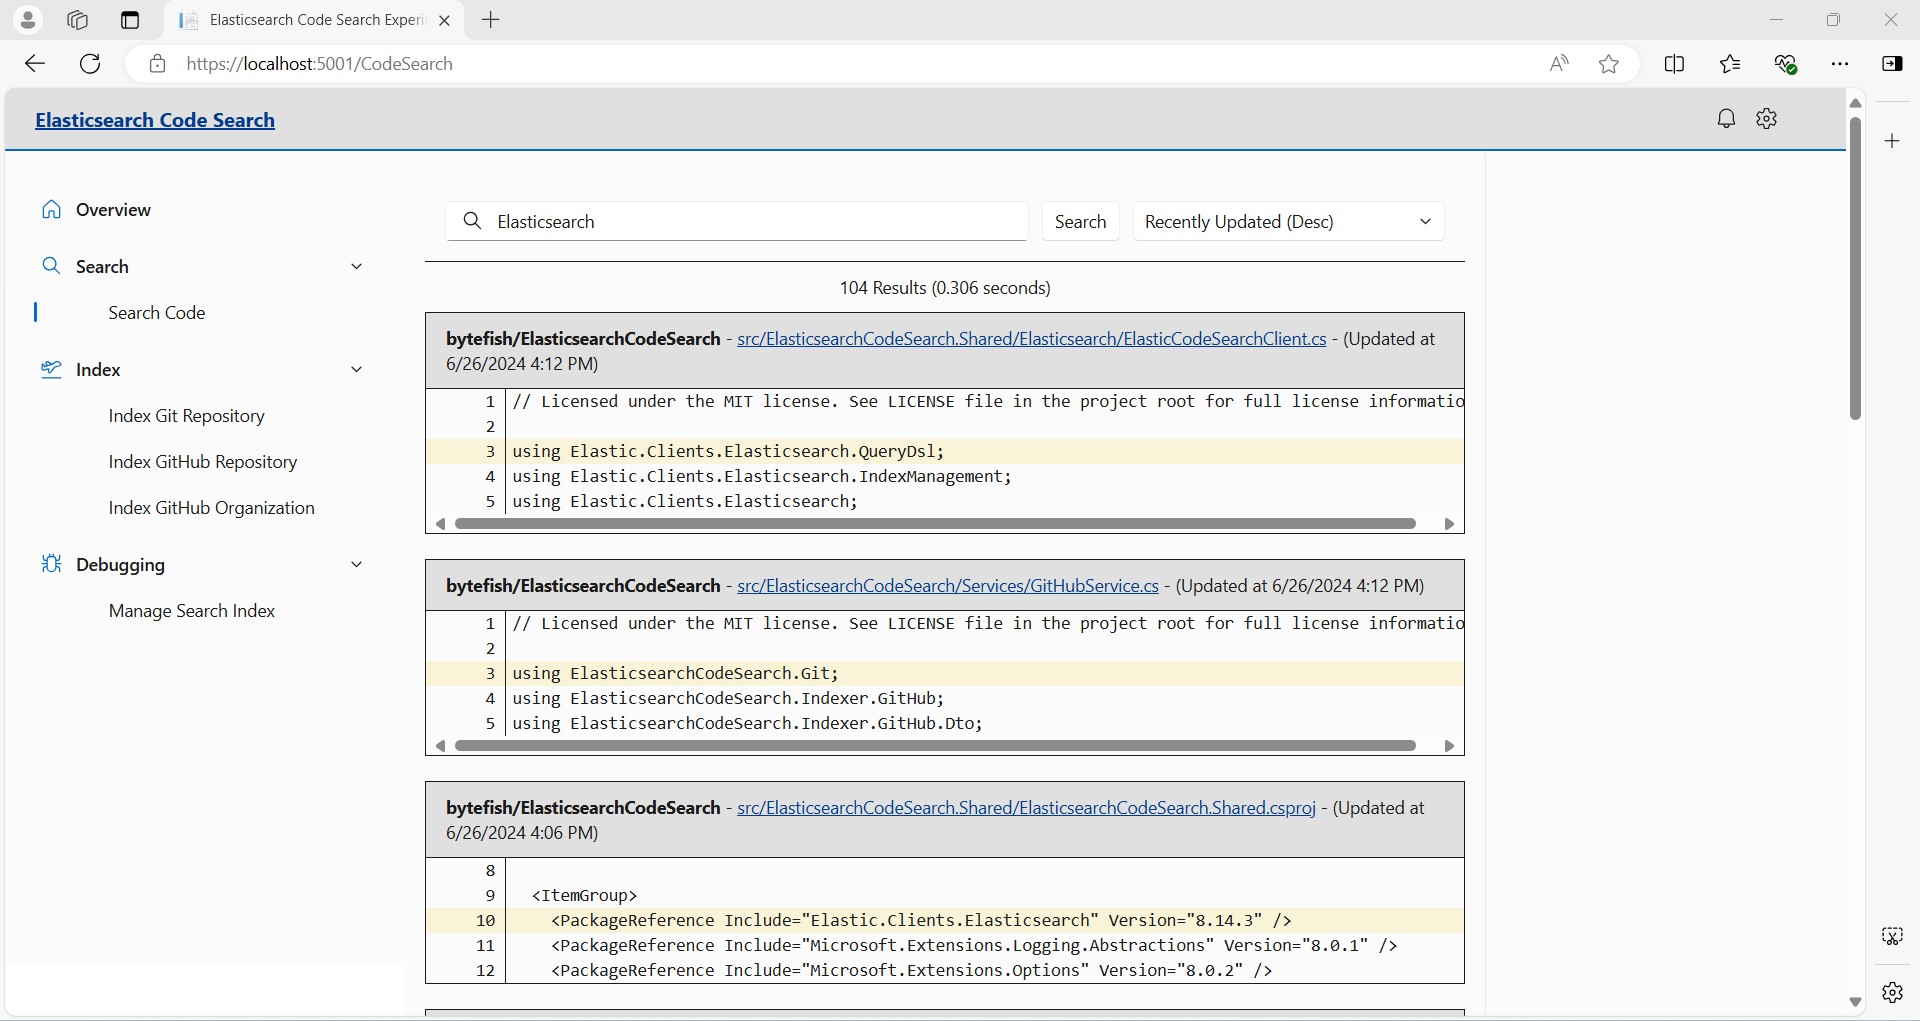This screenshot has width=1920, height=1021.
Task: Click horizontal scrollbar of ElasticCodeSearchClient.cs snippet
Action: (x=935, y=524)
